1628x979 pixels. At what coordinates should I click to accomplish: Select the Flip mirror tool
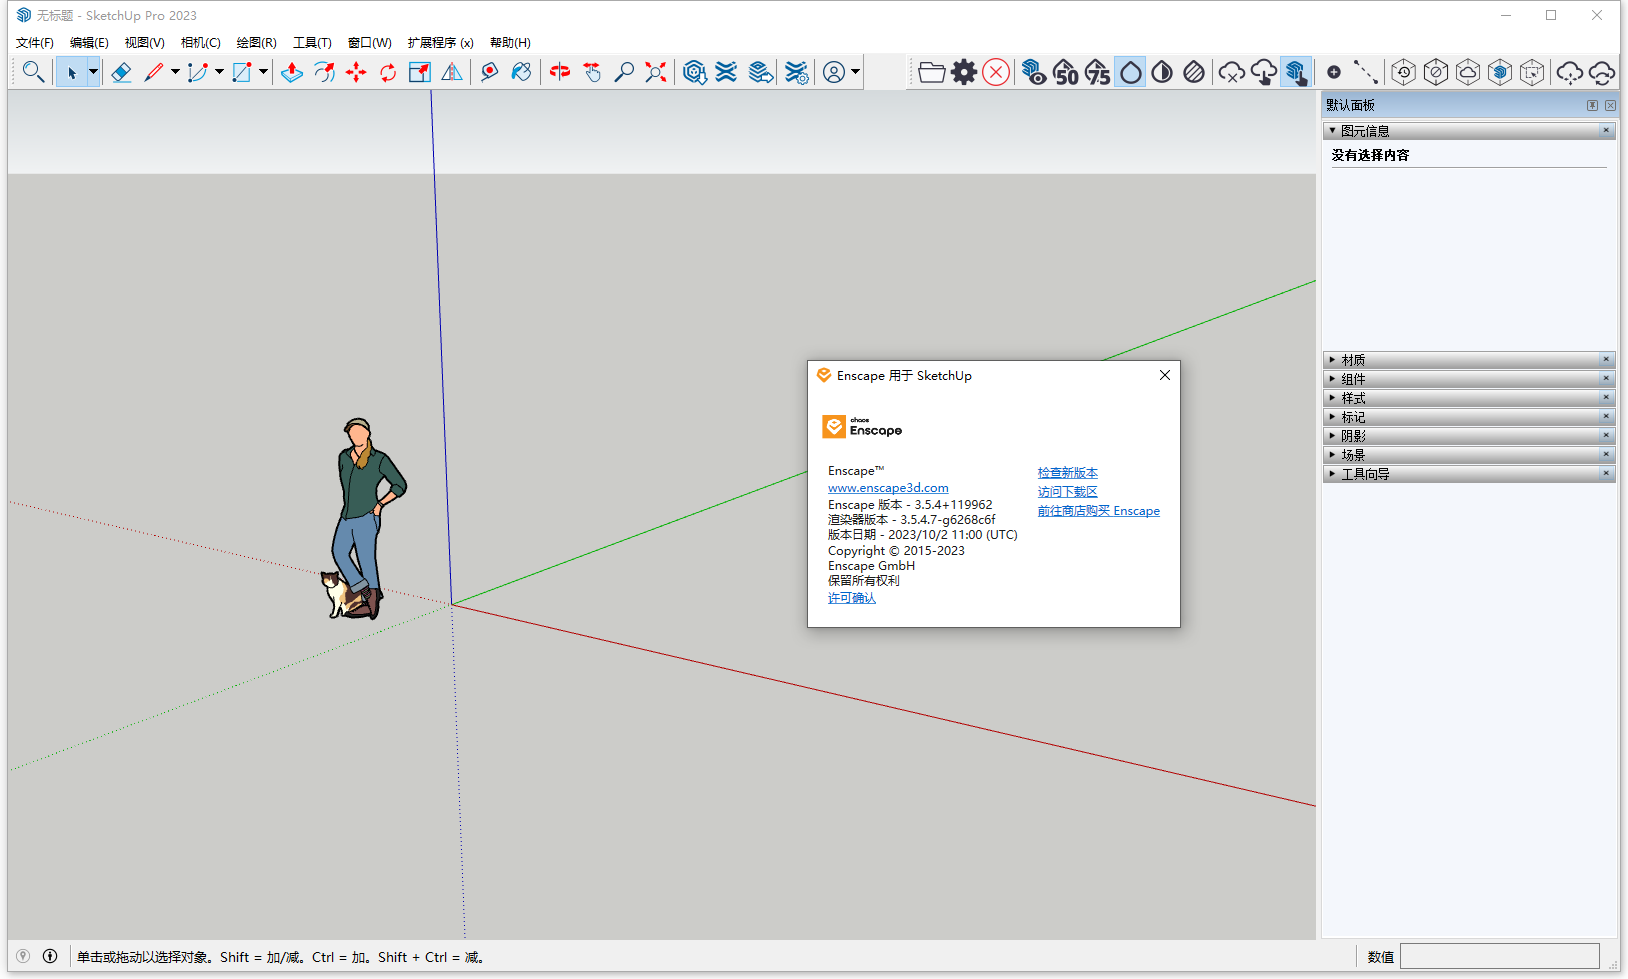click(x=452, y=72)
